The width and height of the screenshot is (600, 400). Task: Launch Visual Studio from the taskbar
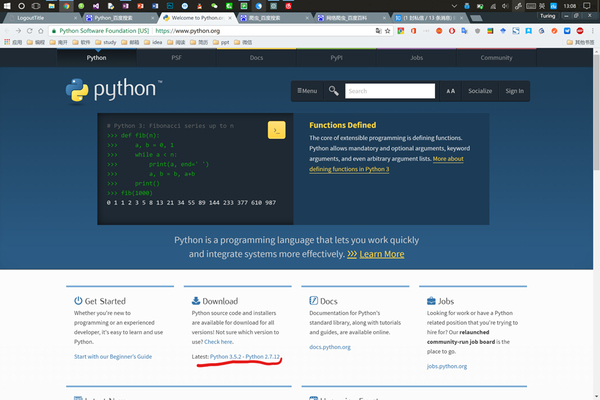[96, 6]
